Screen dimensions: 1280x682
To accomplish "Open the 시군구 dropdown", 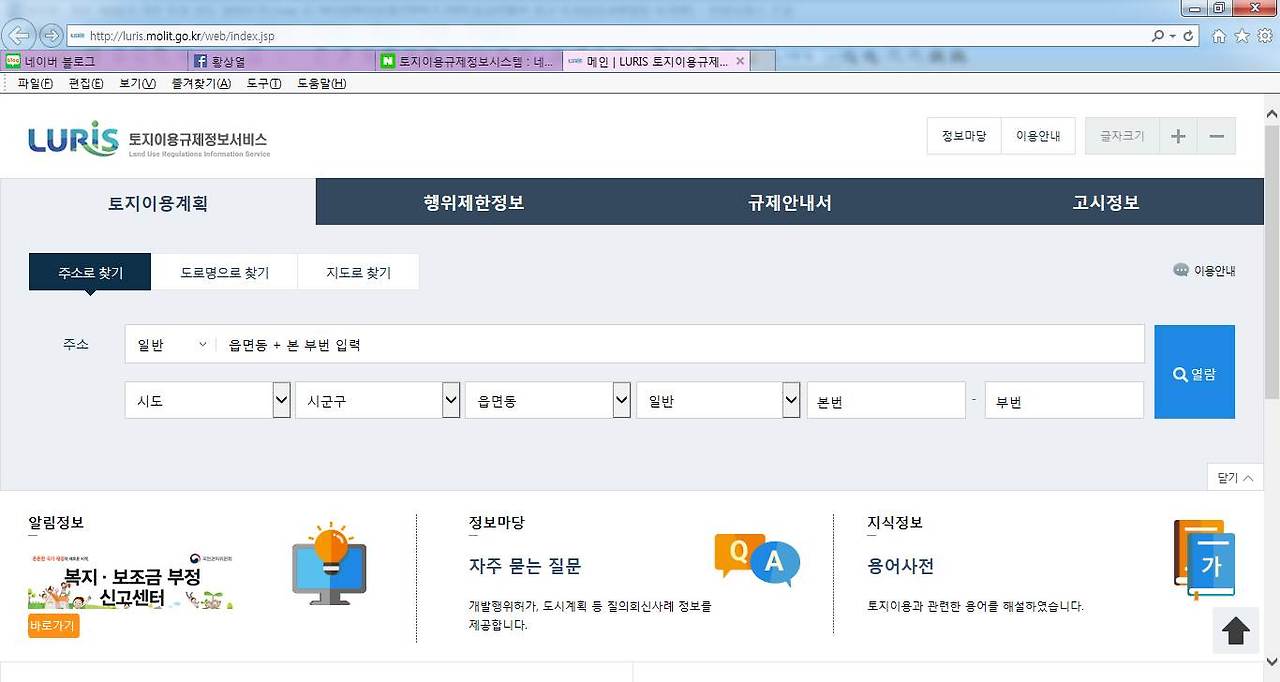I will (378, 400).
